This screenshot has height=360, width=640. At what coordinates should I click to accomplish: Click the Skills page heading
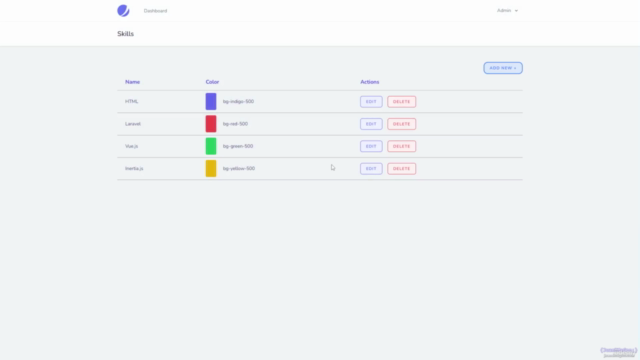pos(125,34)
